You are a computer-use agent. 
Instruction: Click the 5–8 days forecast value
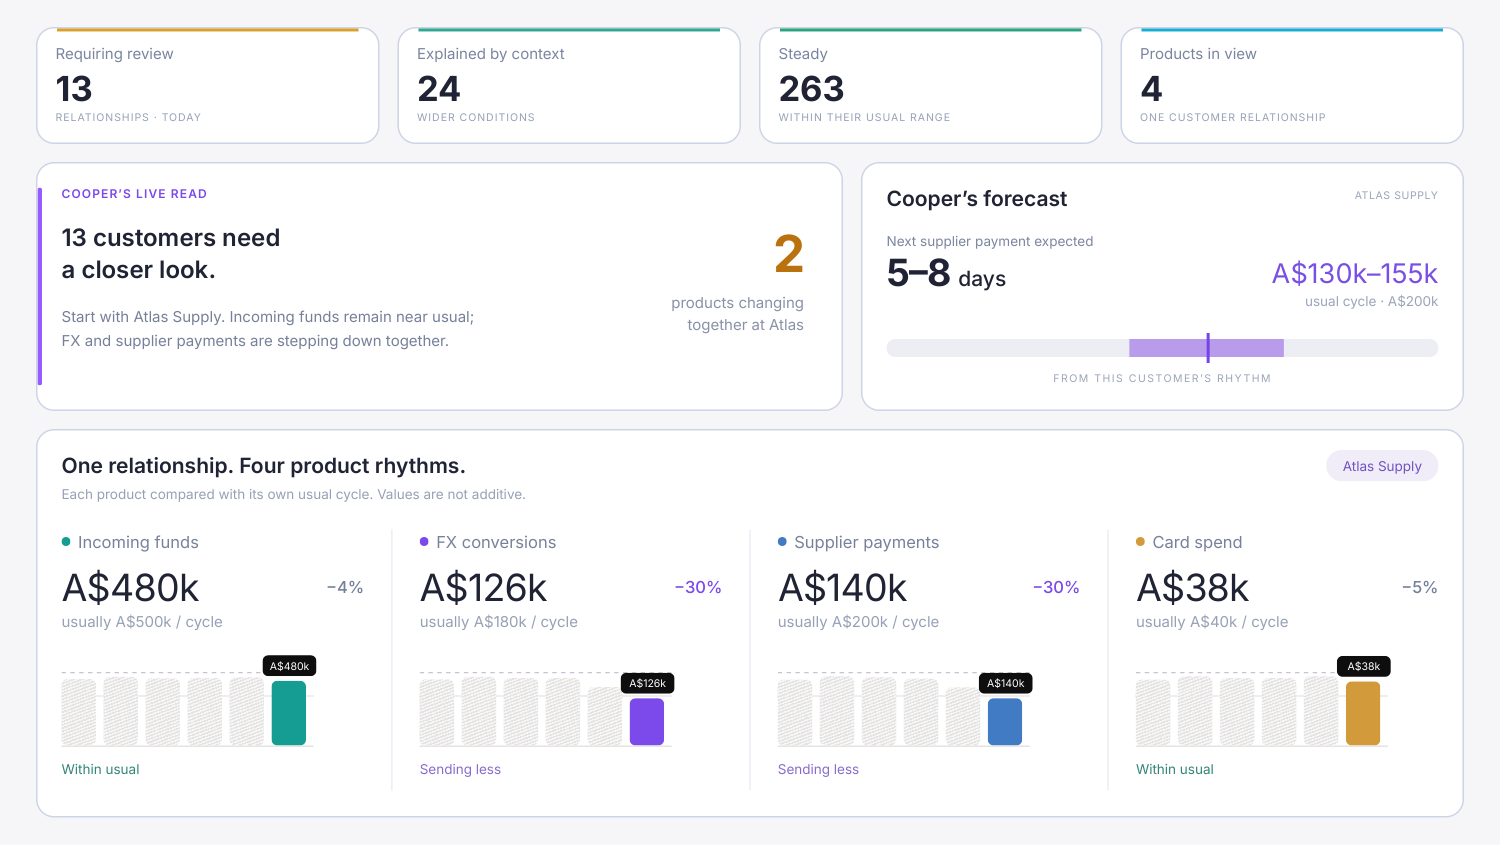[x=946, y=273]
